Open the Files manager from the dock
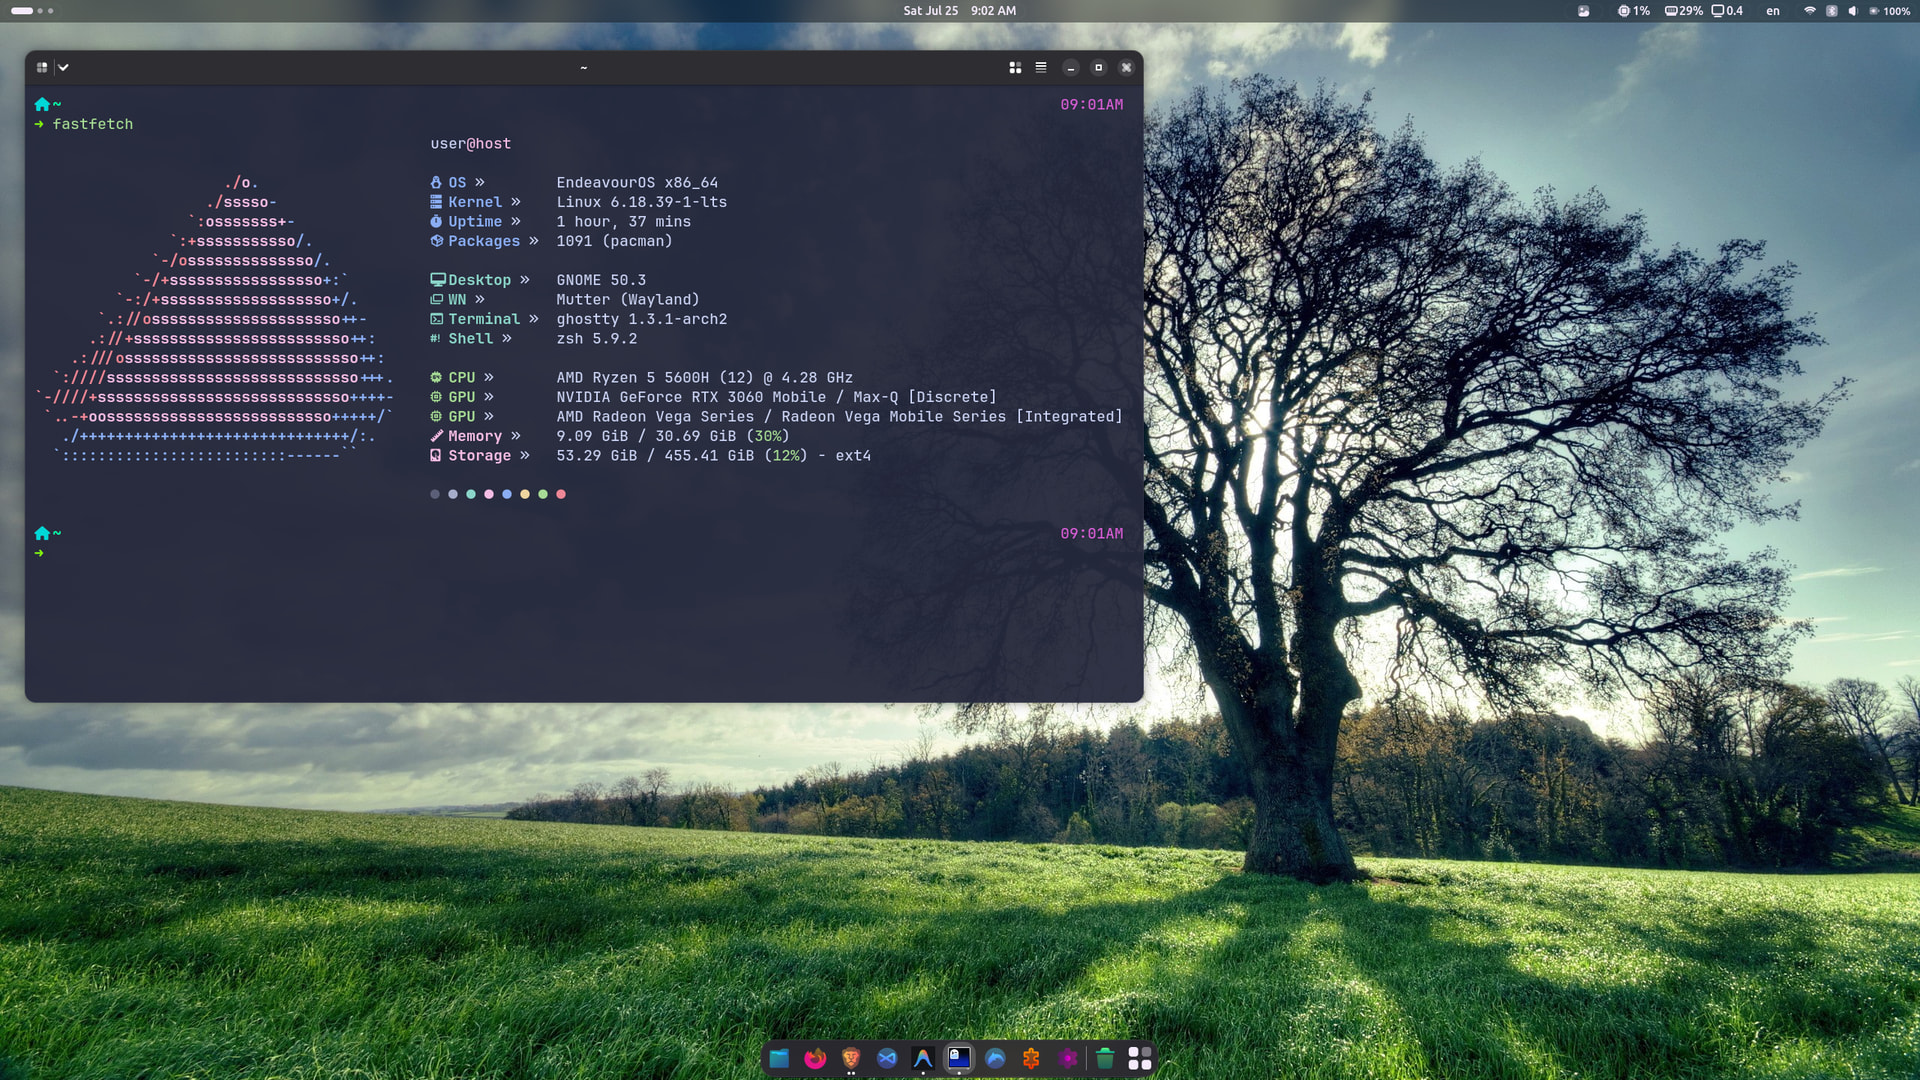 (779, 1058)
